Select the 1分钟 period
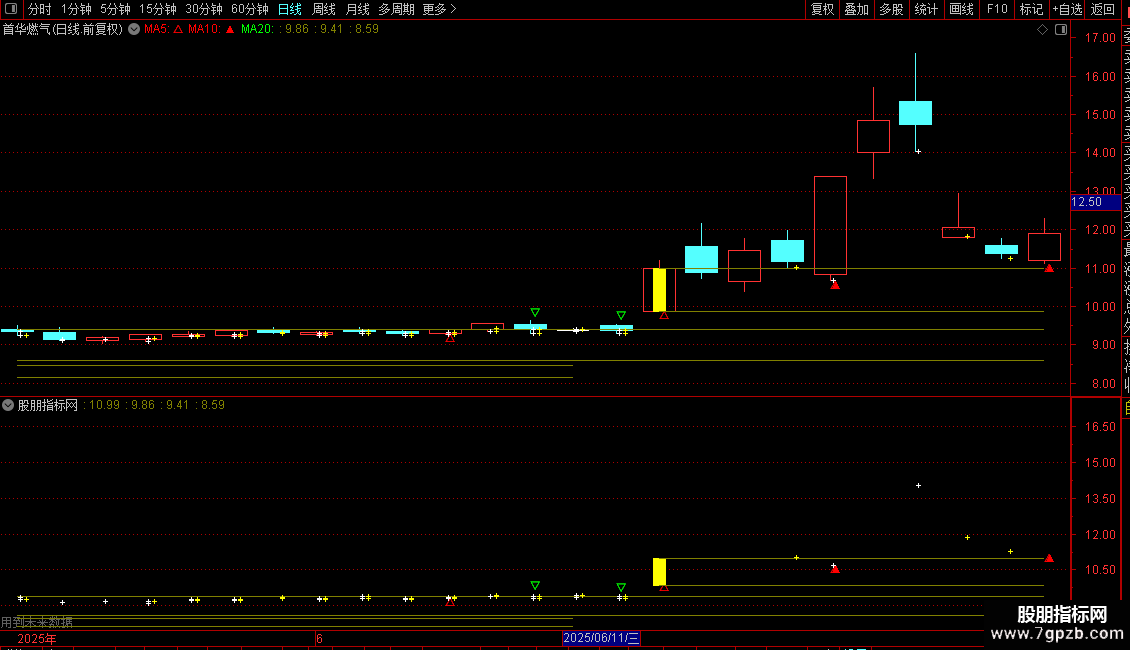Image resolution: width=1130 pixels, height=650 pixels. (76, 9)
